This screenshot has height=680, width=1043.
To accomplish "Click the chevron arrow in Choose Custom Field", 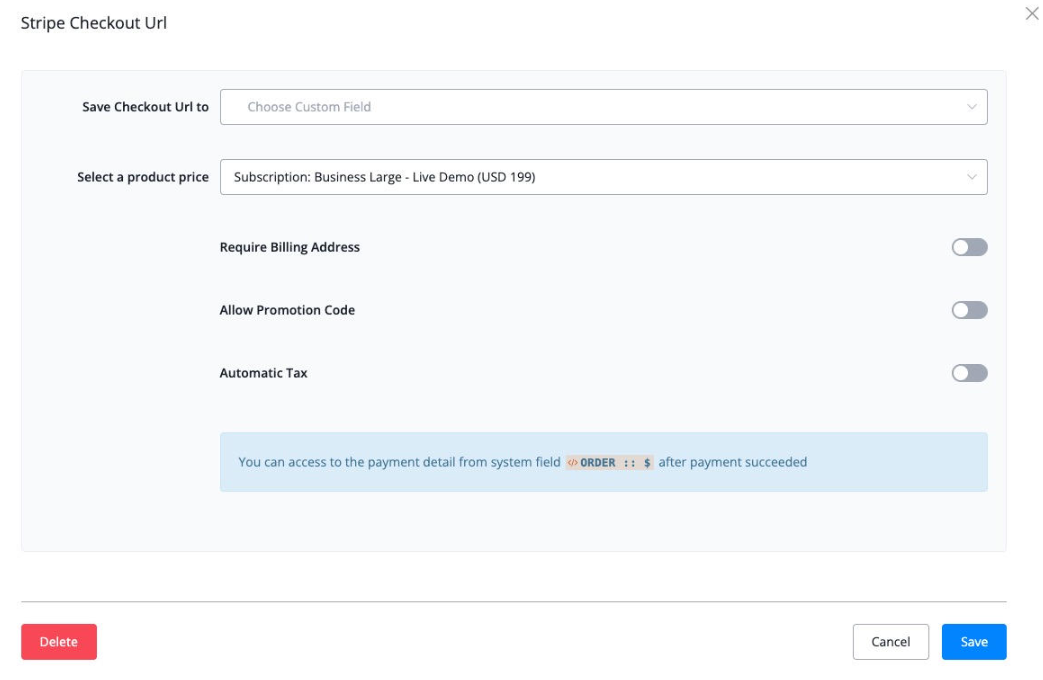I will (971, 107).
